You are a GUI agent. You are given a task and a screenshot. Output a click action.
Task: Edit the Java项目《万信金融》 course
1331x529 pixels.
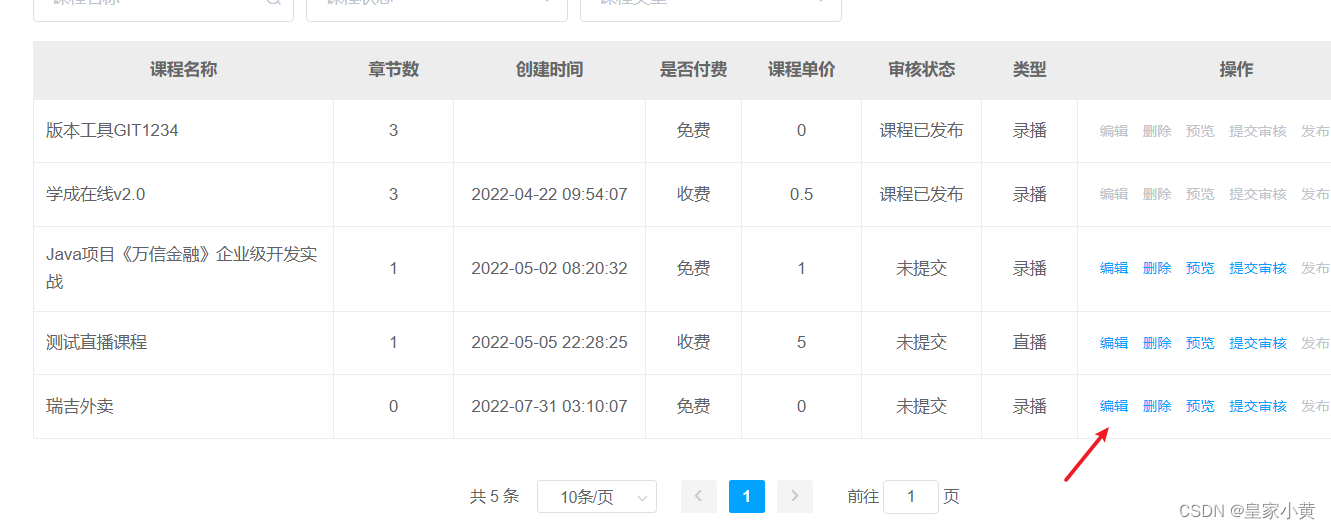point(1114,268)
